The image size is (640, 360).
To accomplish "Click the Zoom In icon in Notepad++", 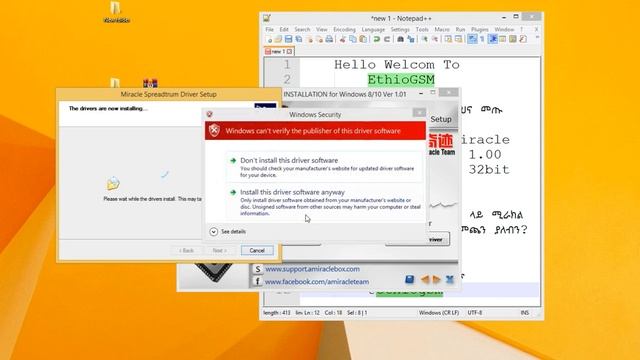I will click(424, 39).
